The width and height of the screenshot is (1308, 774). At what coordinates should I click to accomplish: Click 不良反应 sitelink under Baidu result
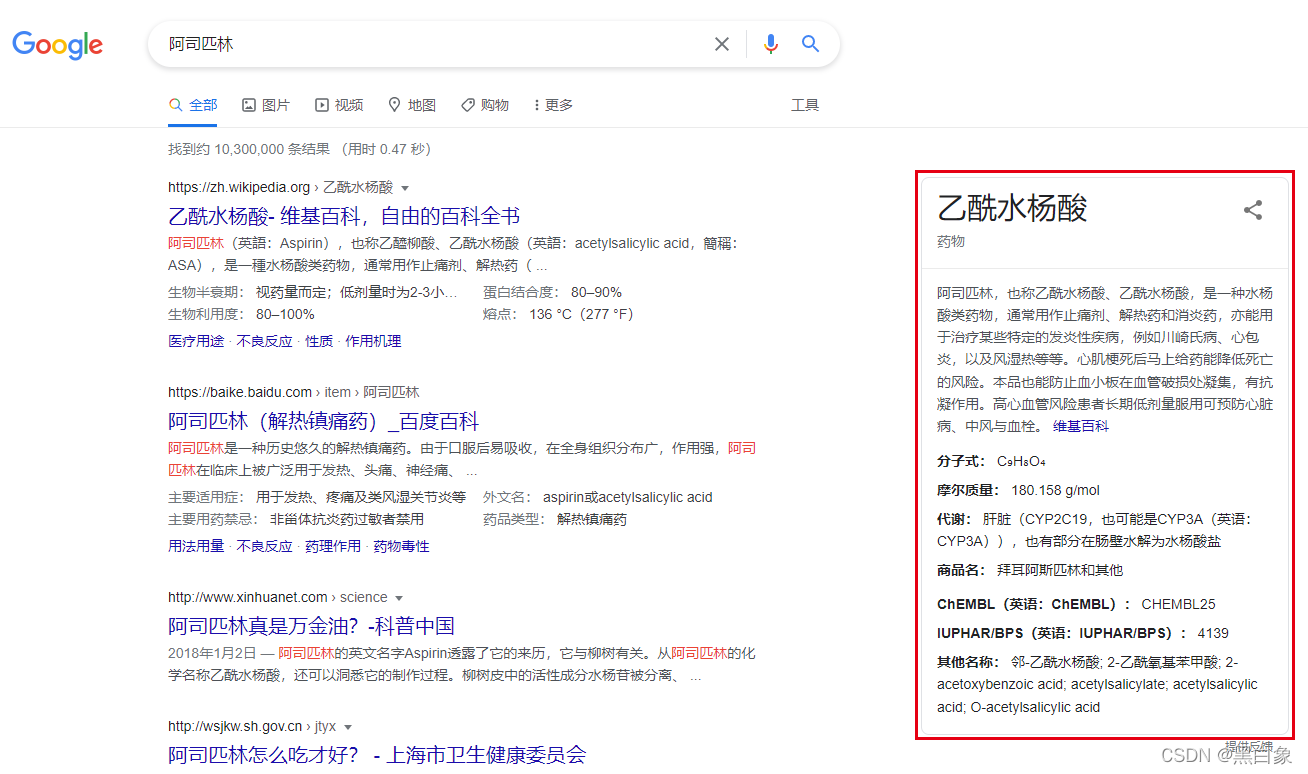pos(265,546)
